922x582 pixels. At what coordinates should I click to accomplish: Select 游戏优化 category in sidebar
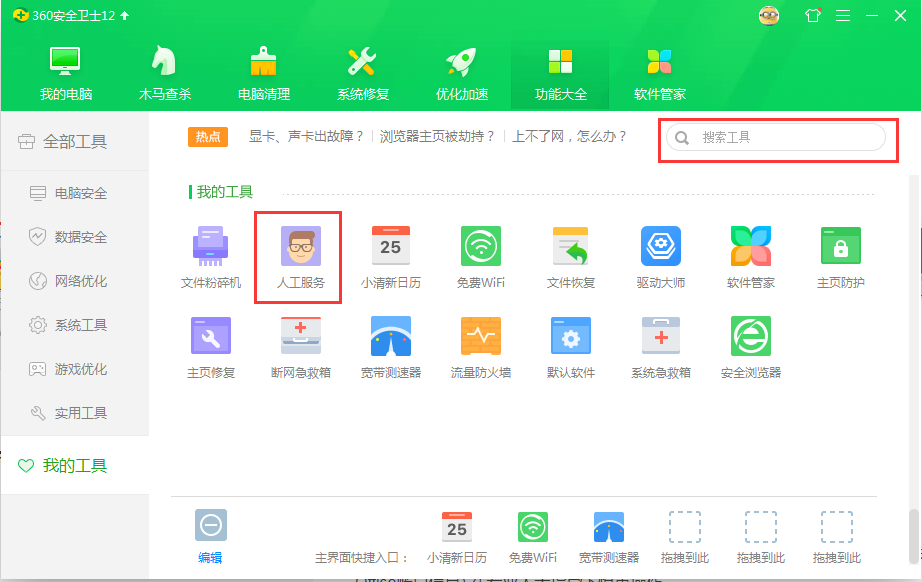[75, 369]
